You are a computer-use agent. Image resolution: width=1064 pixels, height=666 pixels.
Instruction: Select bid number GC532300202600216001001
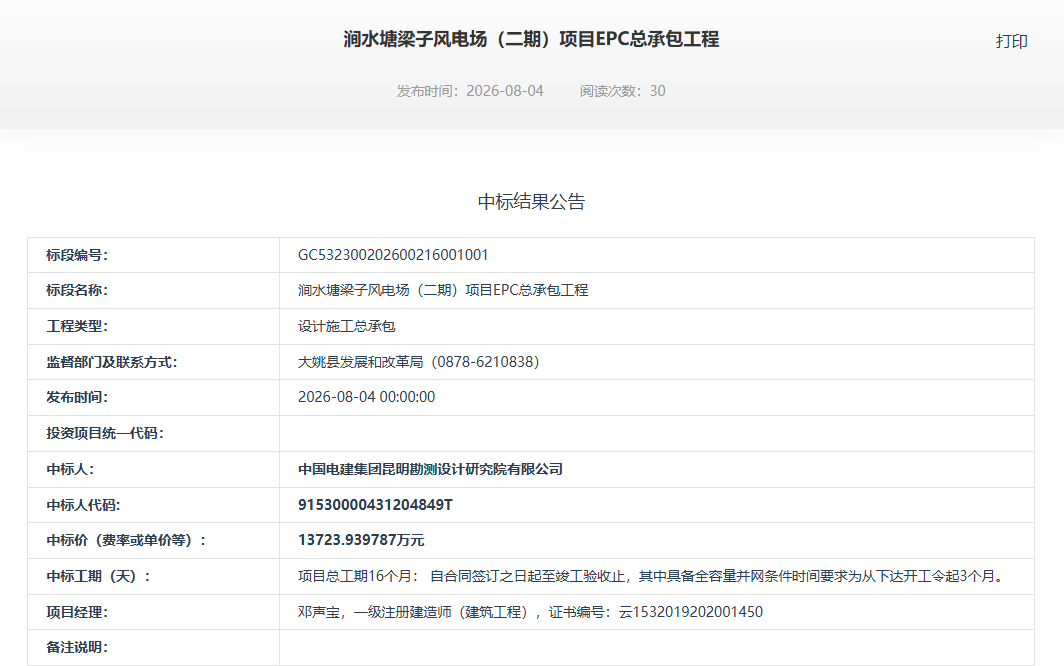[393, 255]
